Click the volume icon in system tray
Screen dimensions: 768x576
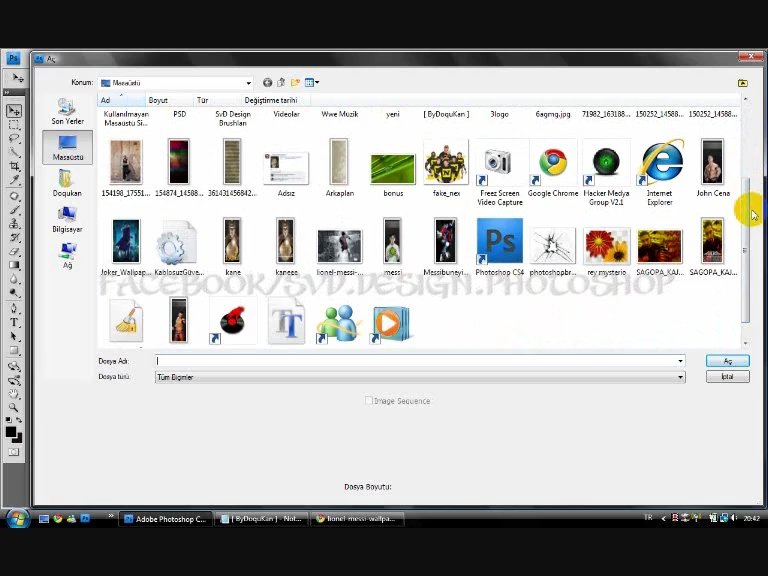click(734, 518)
